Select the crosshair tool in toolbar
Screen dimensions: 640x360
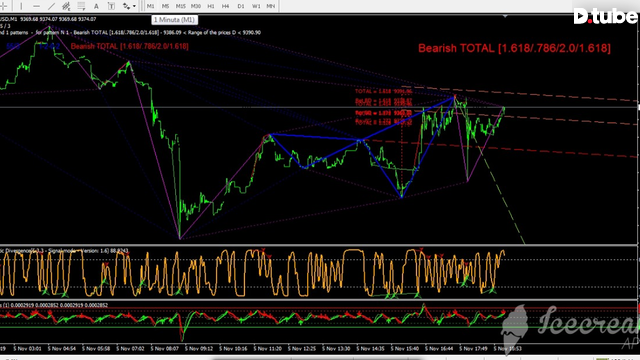tap(4, 6)
